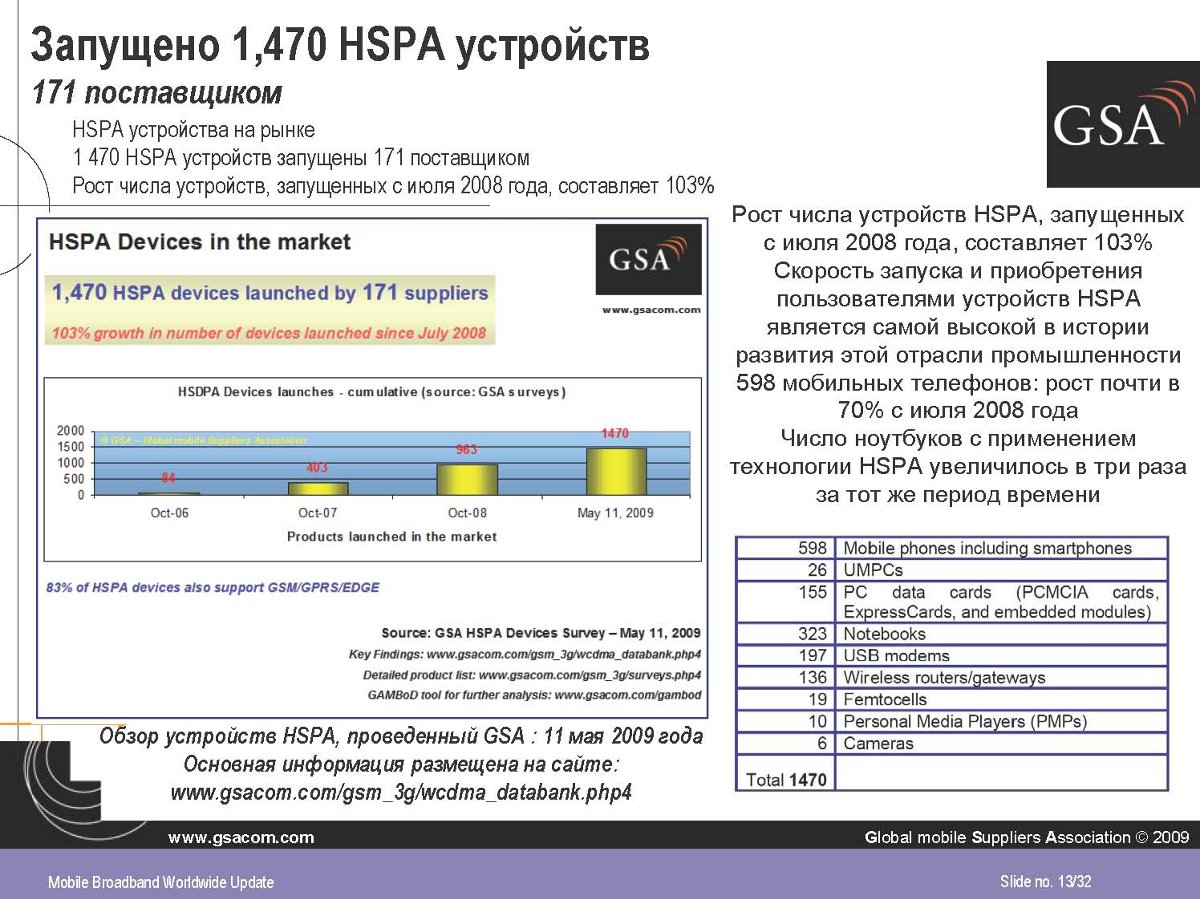The height and width of the screenshot is (899, 1200).
Task: Select the Oct-07 bar labeled 403
Action: click(x=317, y=488)
